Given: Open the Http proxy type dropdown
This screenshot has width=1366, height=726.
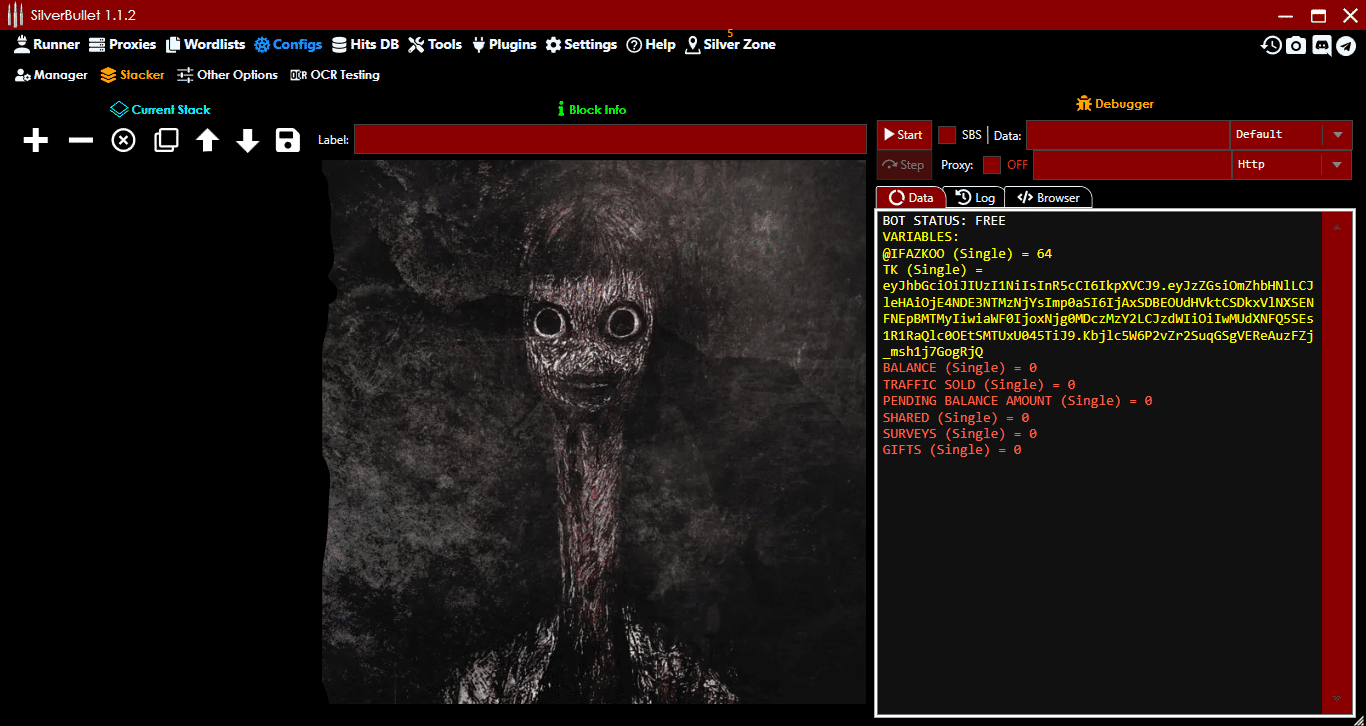Looking at the screenshot, I should (1337, 165).
